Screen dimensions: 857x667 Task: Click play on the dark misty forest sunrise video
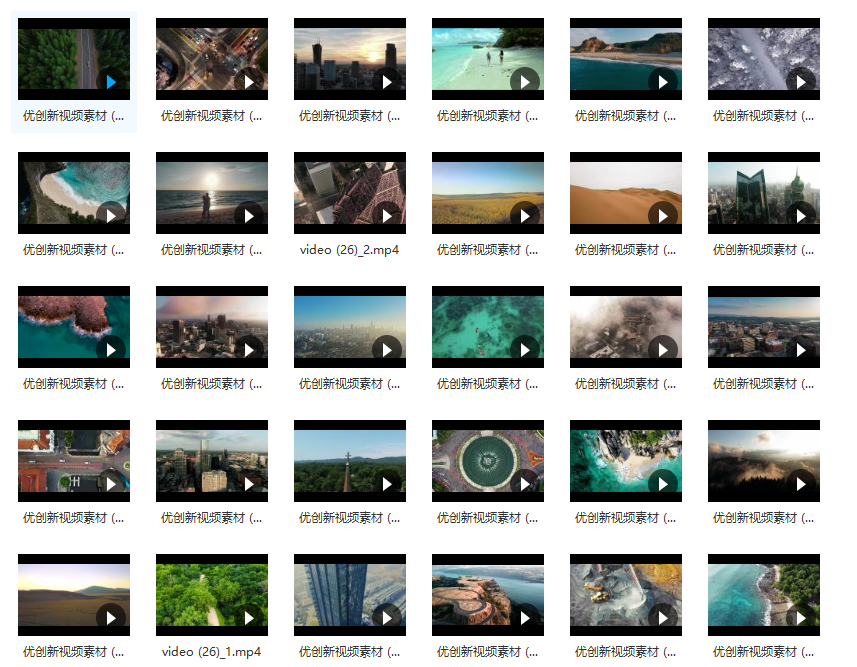point(801,484)
